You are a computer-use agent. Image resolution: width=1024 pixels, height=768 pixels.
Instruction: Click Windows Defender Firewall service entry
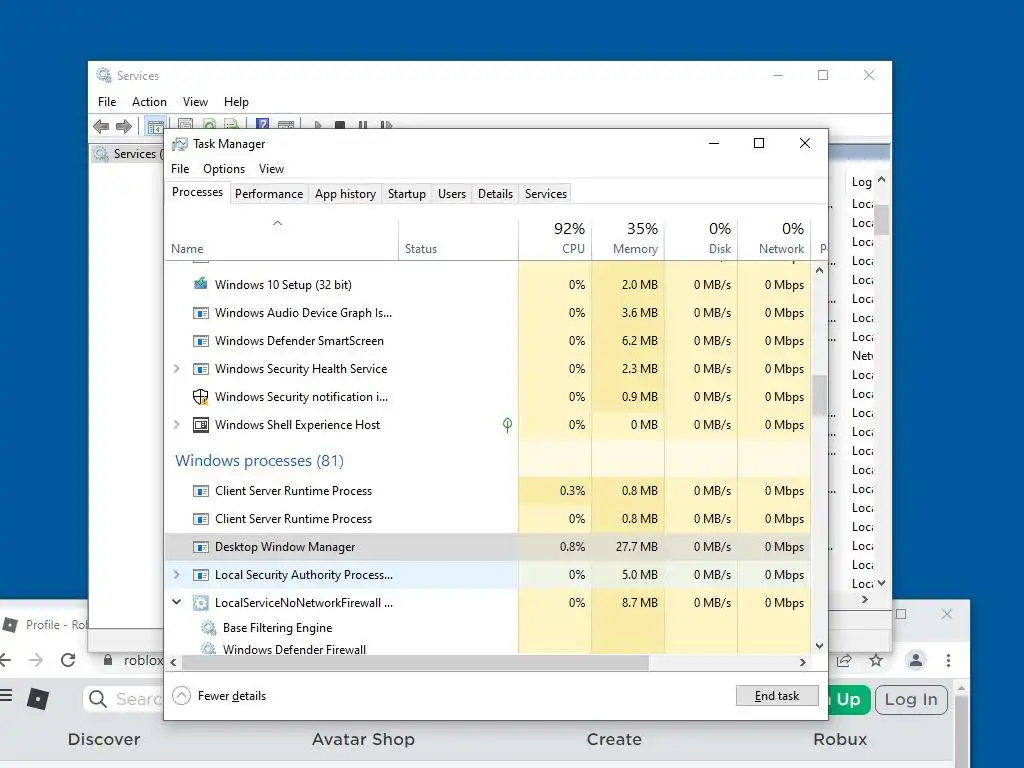pos(294,649)
